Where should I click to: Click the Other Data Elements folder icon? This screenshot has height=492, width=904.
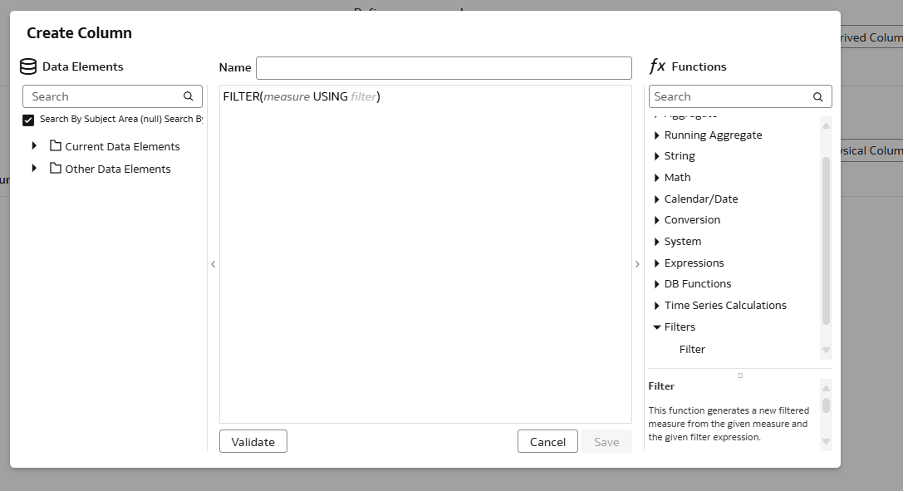(56, 169)
